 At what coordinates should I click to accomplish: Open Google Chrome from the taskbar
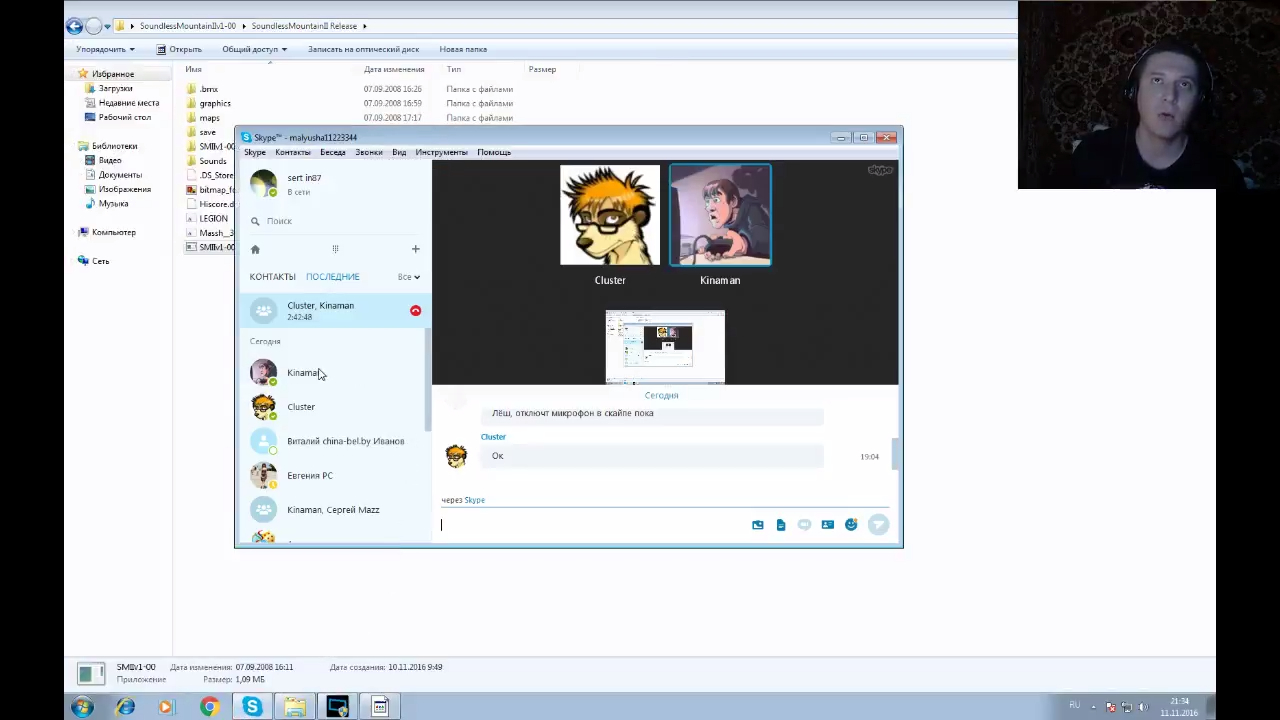pyautogui.click(x=209, y=707)
